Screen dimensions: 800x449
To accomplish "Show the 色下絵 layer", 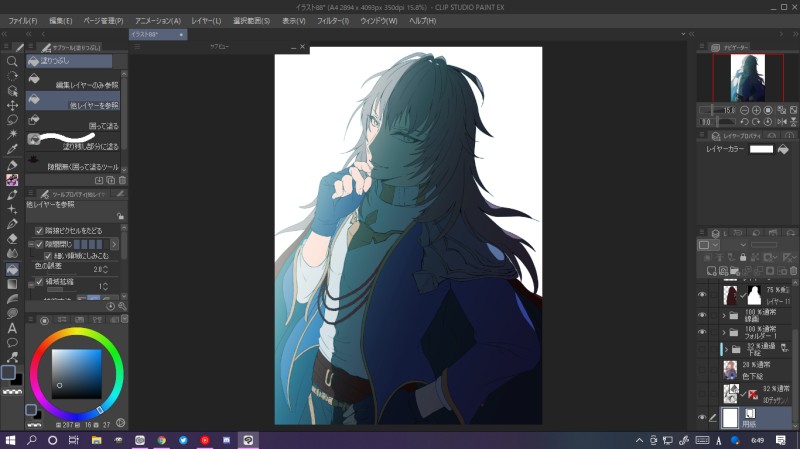I will (702, 369).
